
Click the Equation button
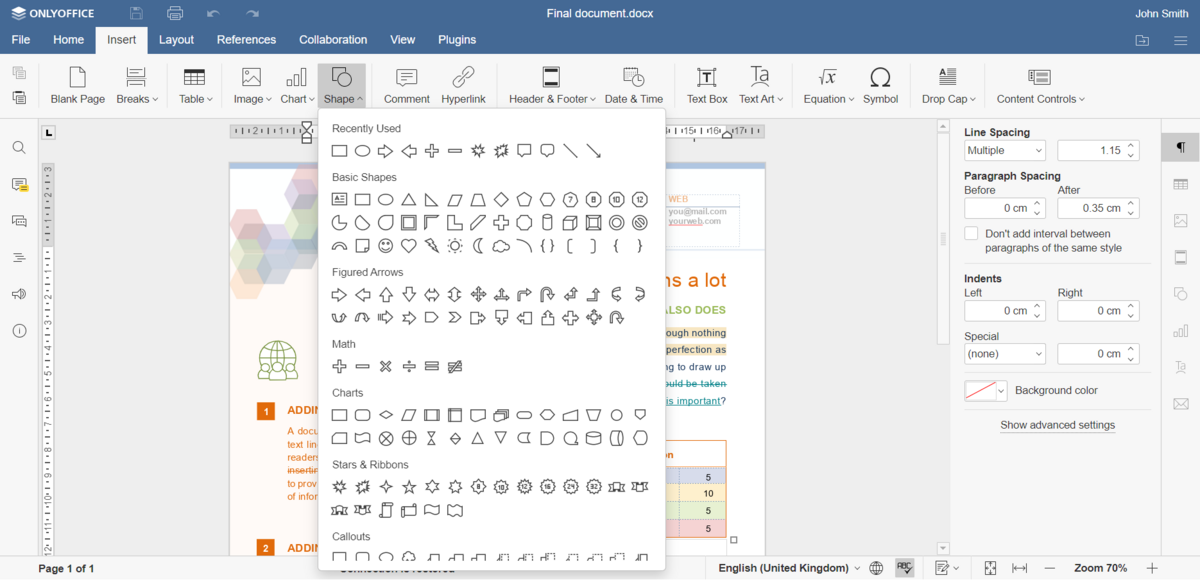[829, 86]
